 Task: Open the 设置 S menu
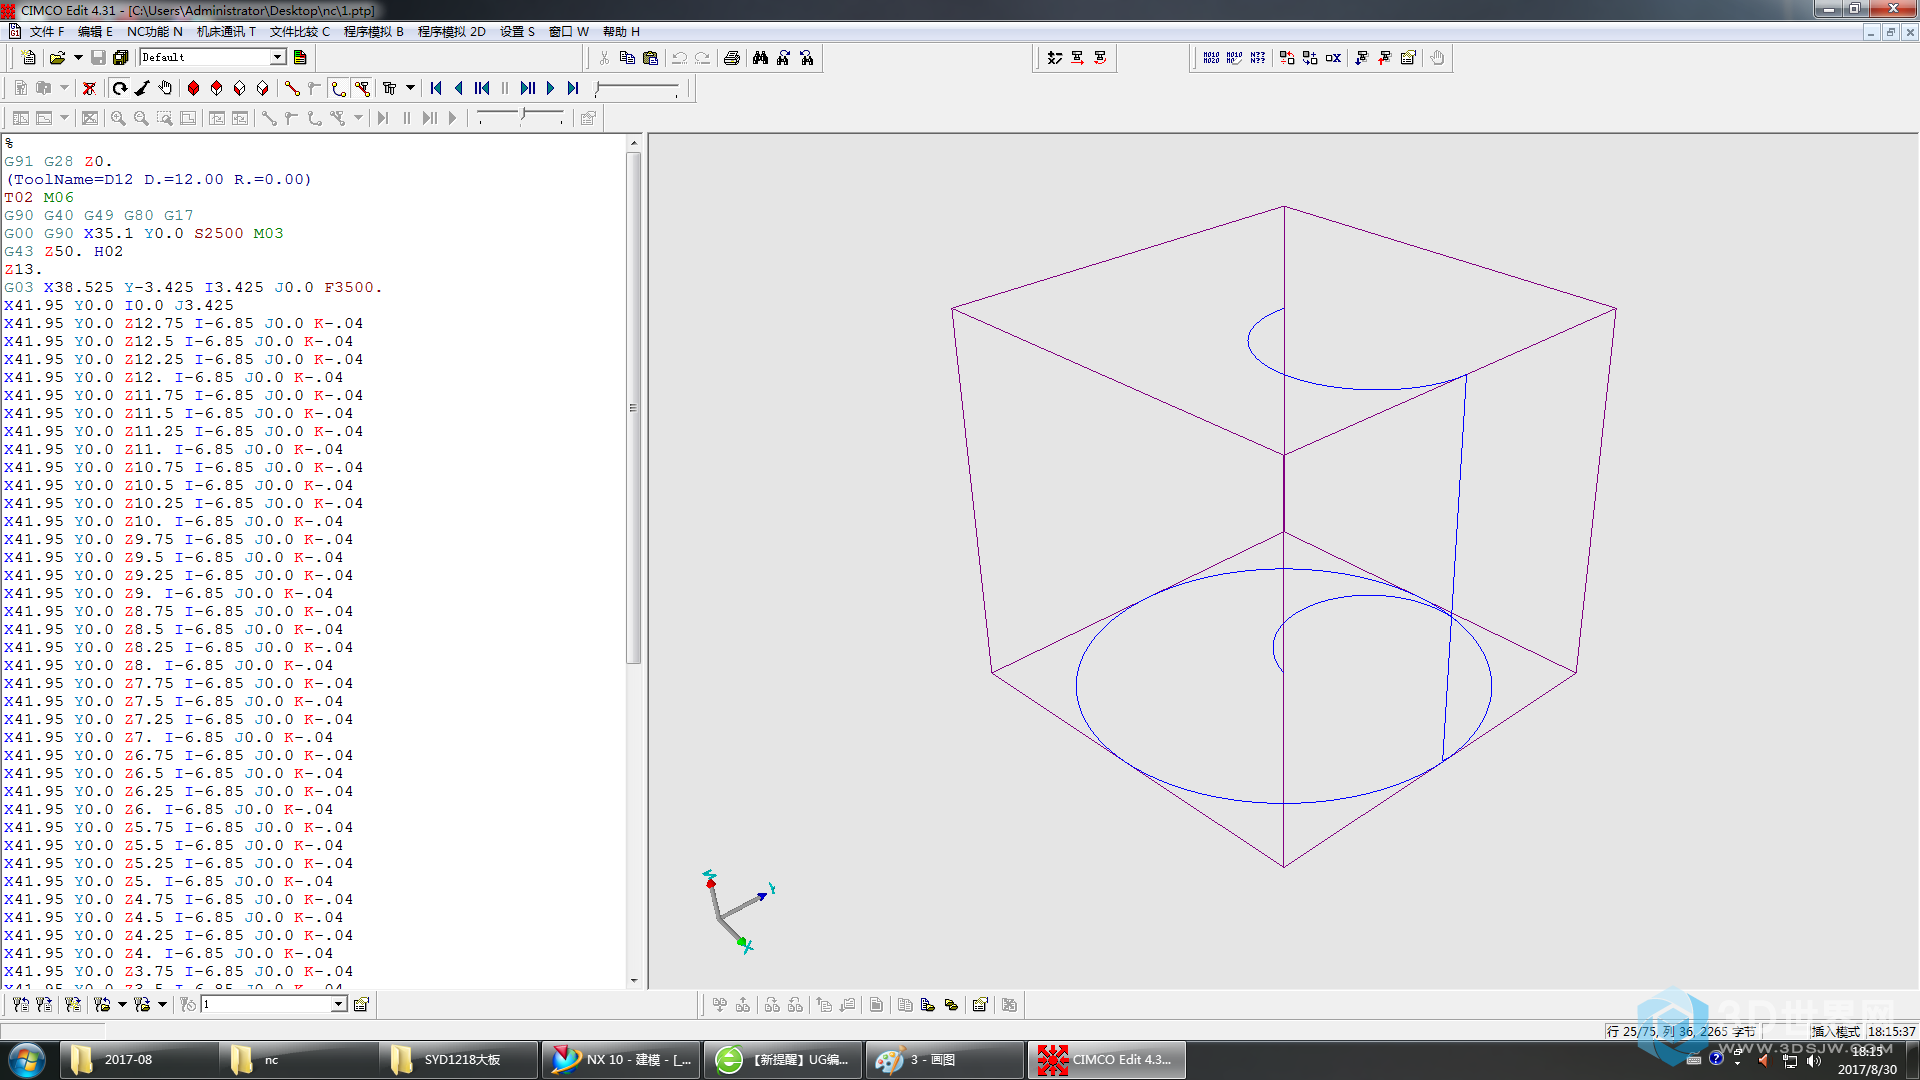click(517, 32)
